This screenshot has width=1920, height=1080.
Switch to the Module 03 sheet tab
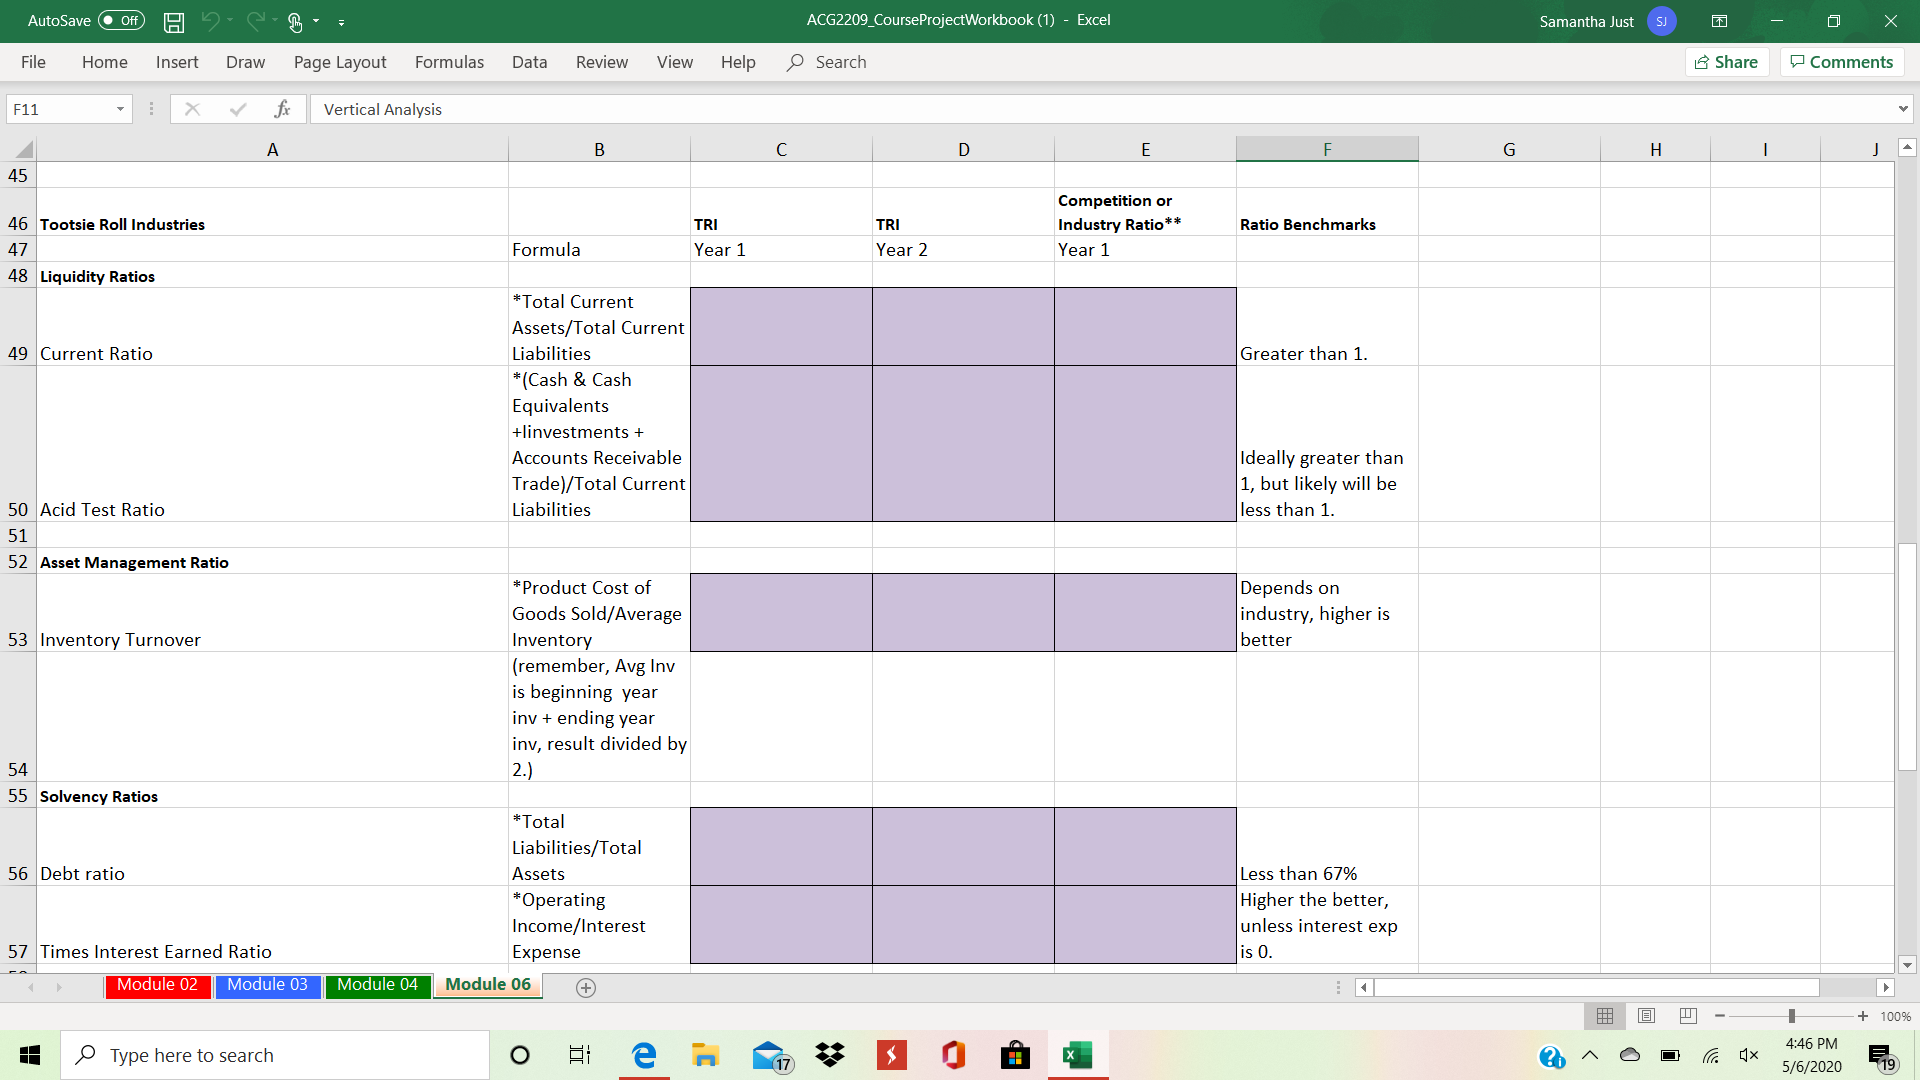coord(267,985)
